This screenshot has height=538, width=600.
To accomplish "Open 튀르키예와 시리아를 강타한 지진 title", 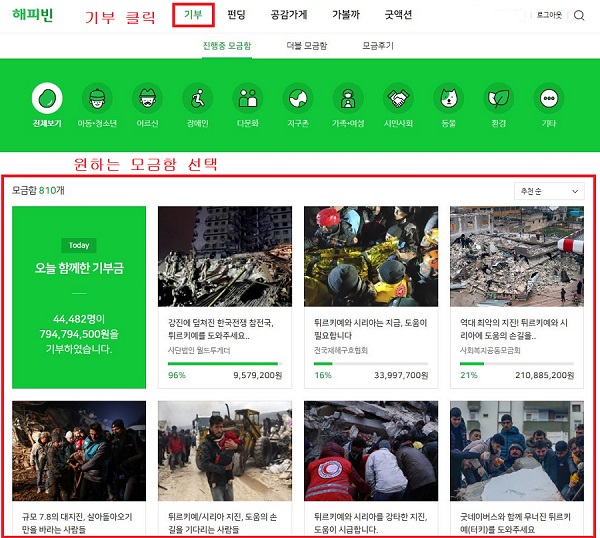I will tap(370, 523).
